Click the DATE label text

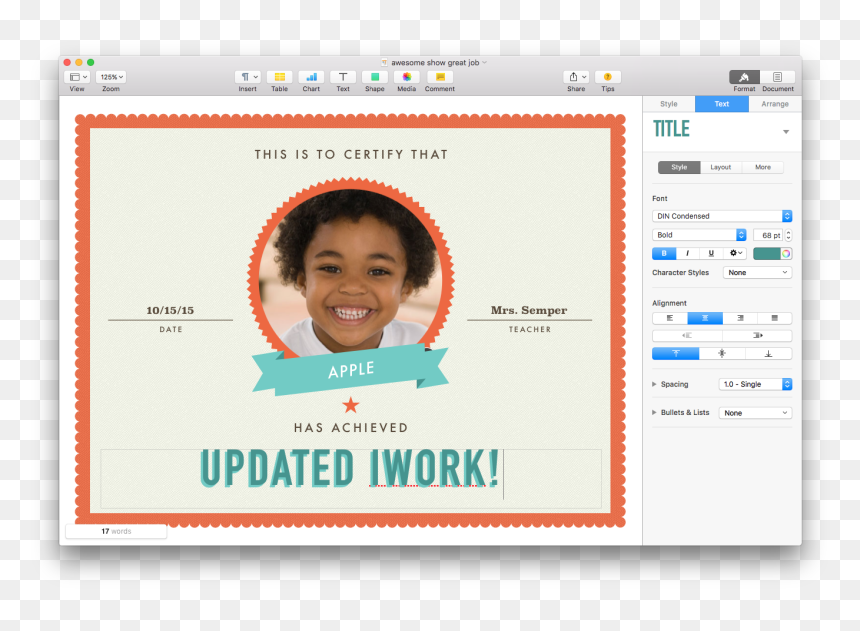171,329
